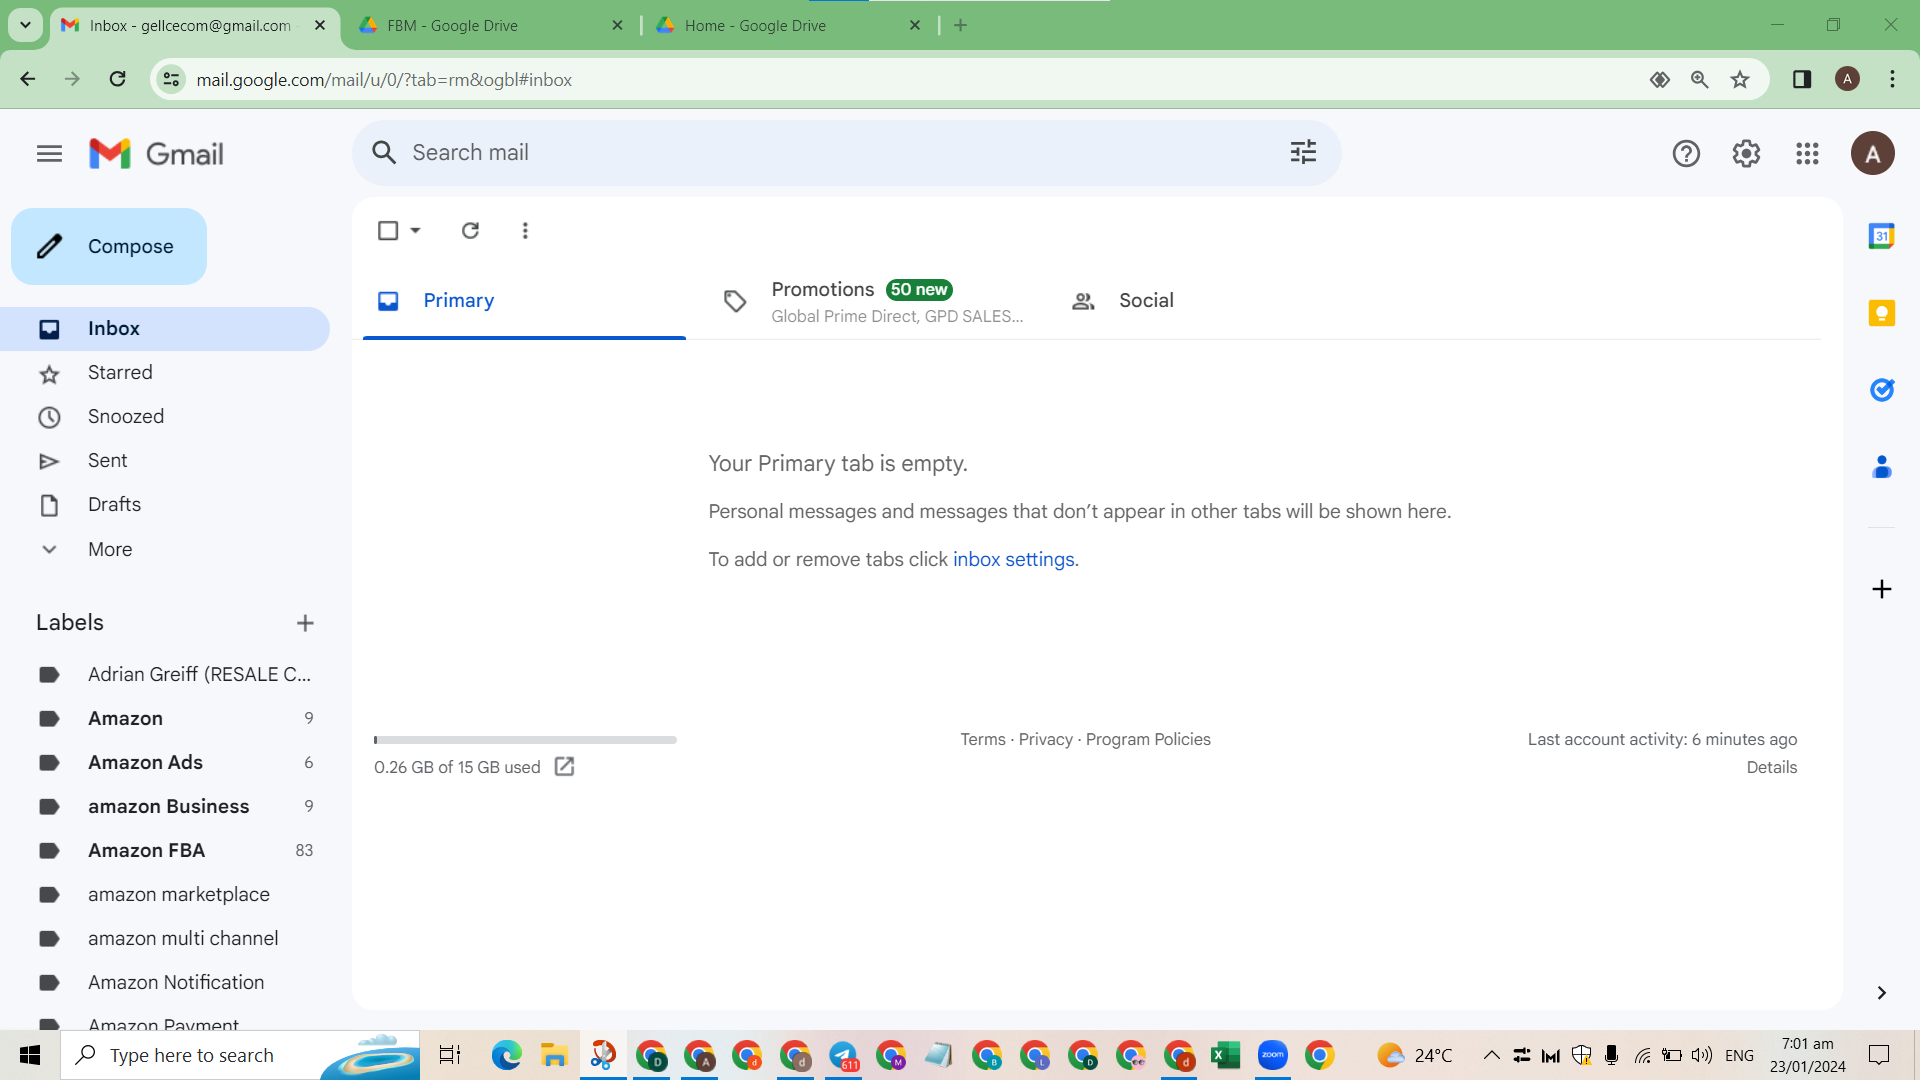Open Excel from the taskbar
The image size is (1920, 1080).
point(1225,1055)
